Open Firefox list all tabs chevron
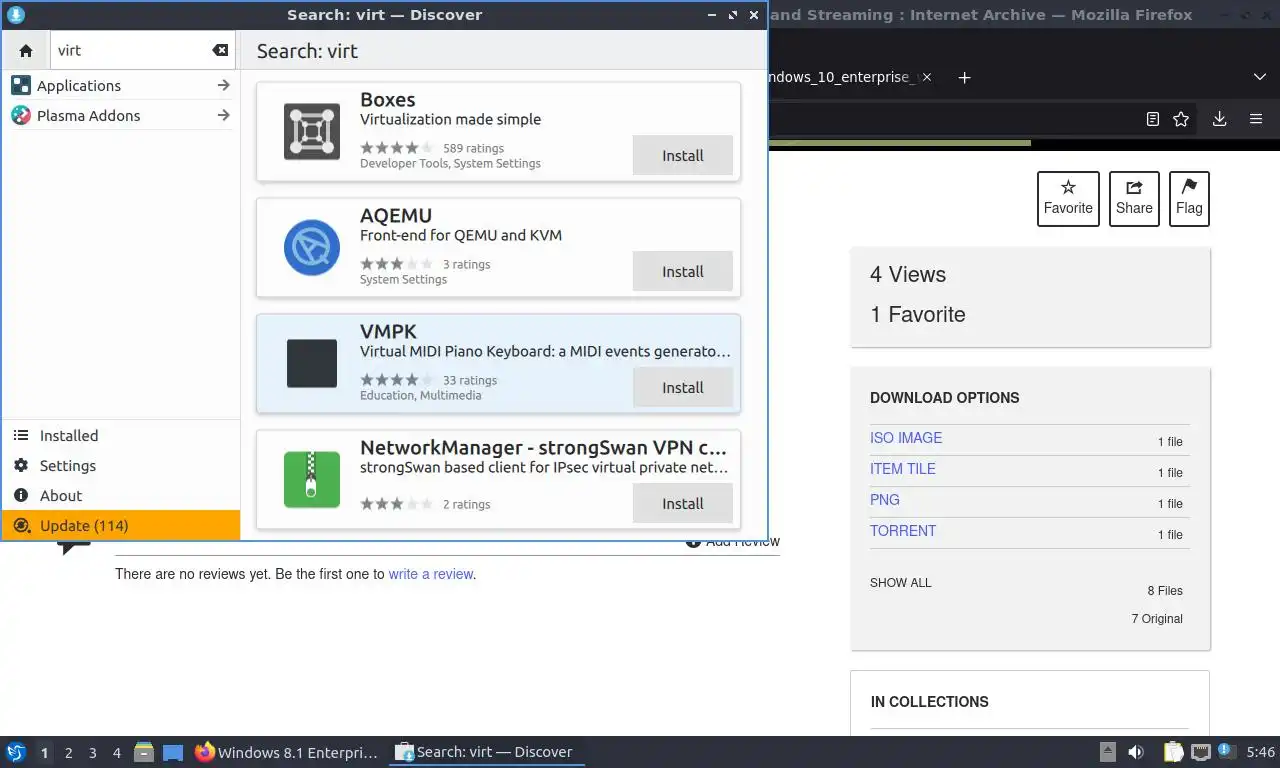Screen dimensions: 1280x768 (1260, 77)
